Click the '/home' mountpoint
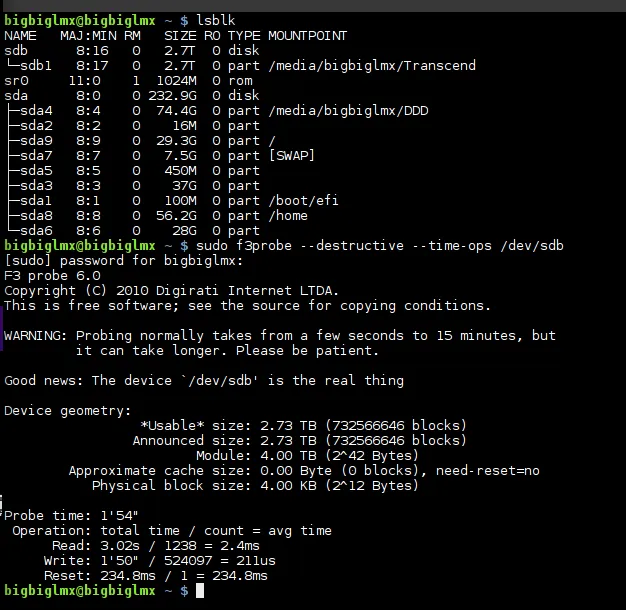626x610 pixels. pos(288,216)
